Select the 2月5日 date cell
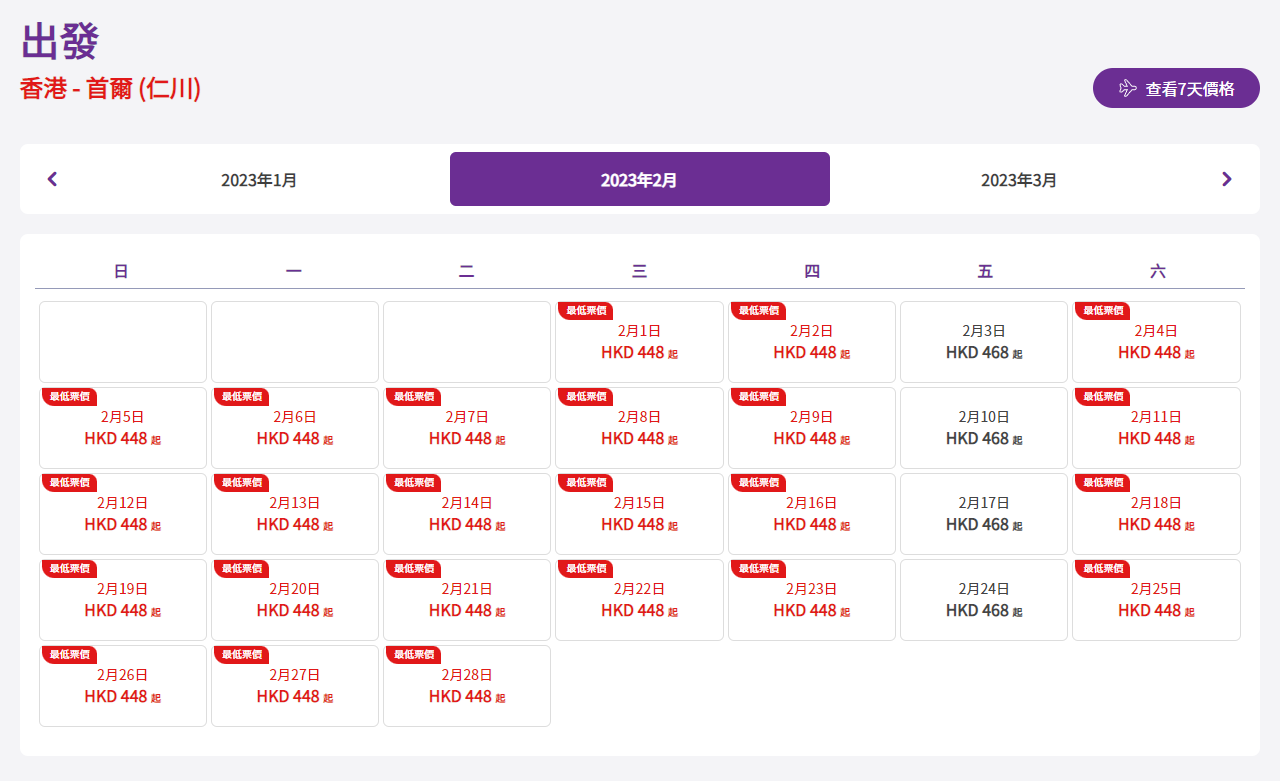1280x781 pixels. point(123,428)
